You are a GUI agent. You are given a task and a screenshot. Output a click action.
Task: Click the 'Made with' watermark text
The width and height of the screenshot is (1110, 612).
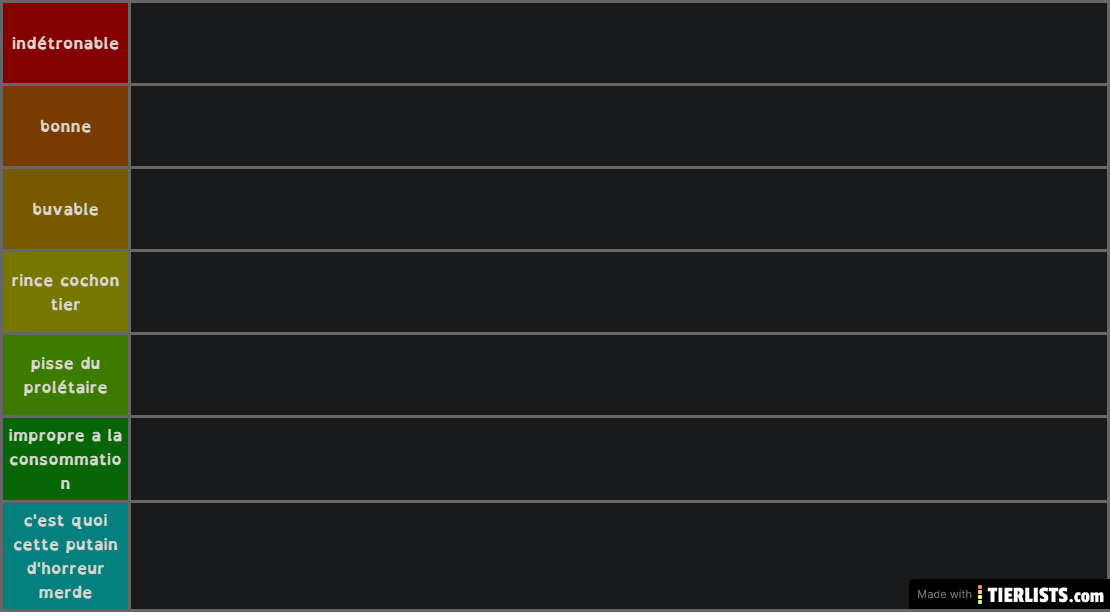point(944,594)
